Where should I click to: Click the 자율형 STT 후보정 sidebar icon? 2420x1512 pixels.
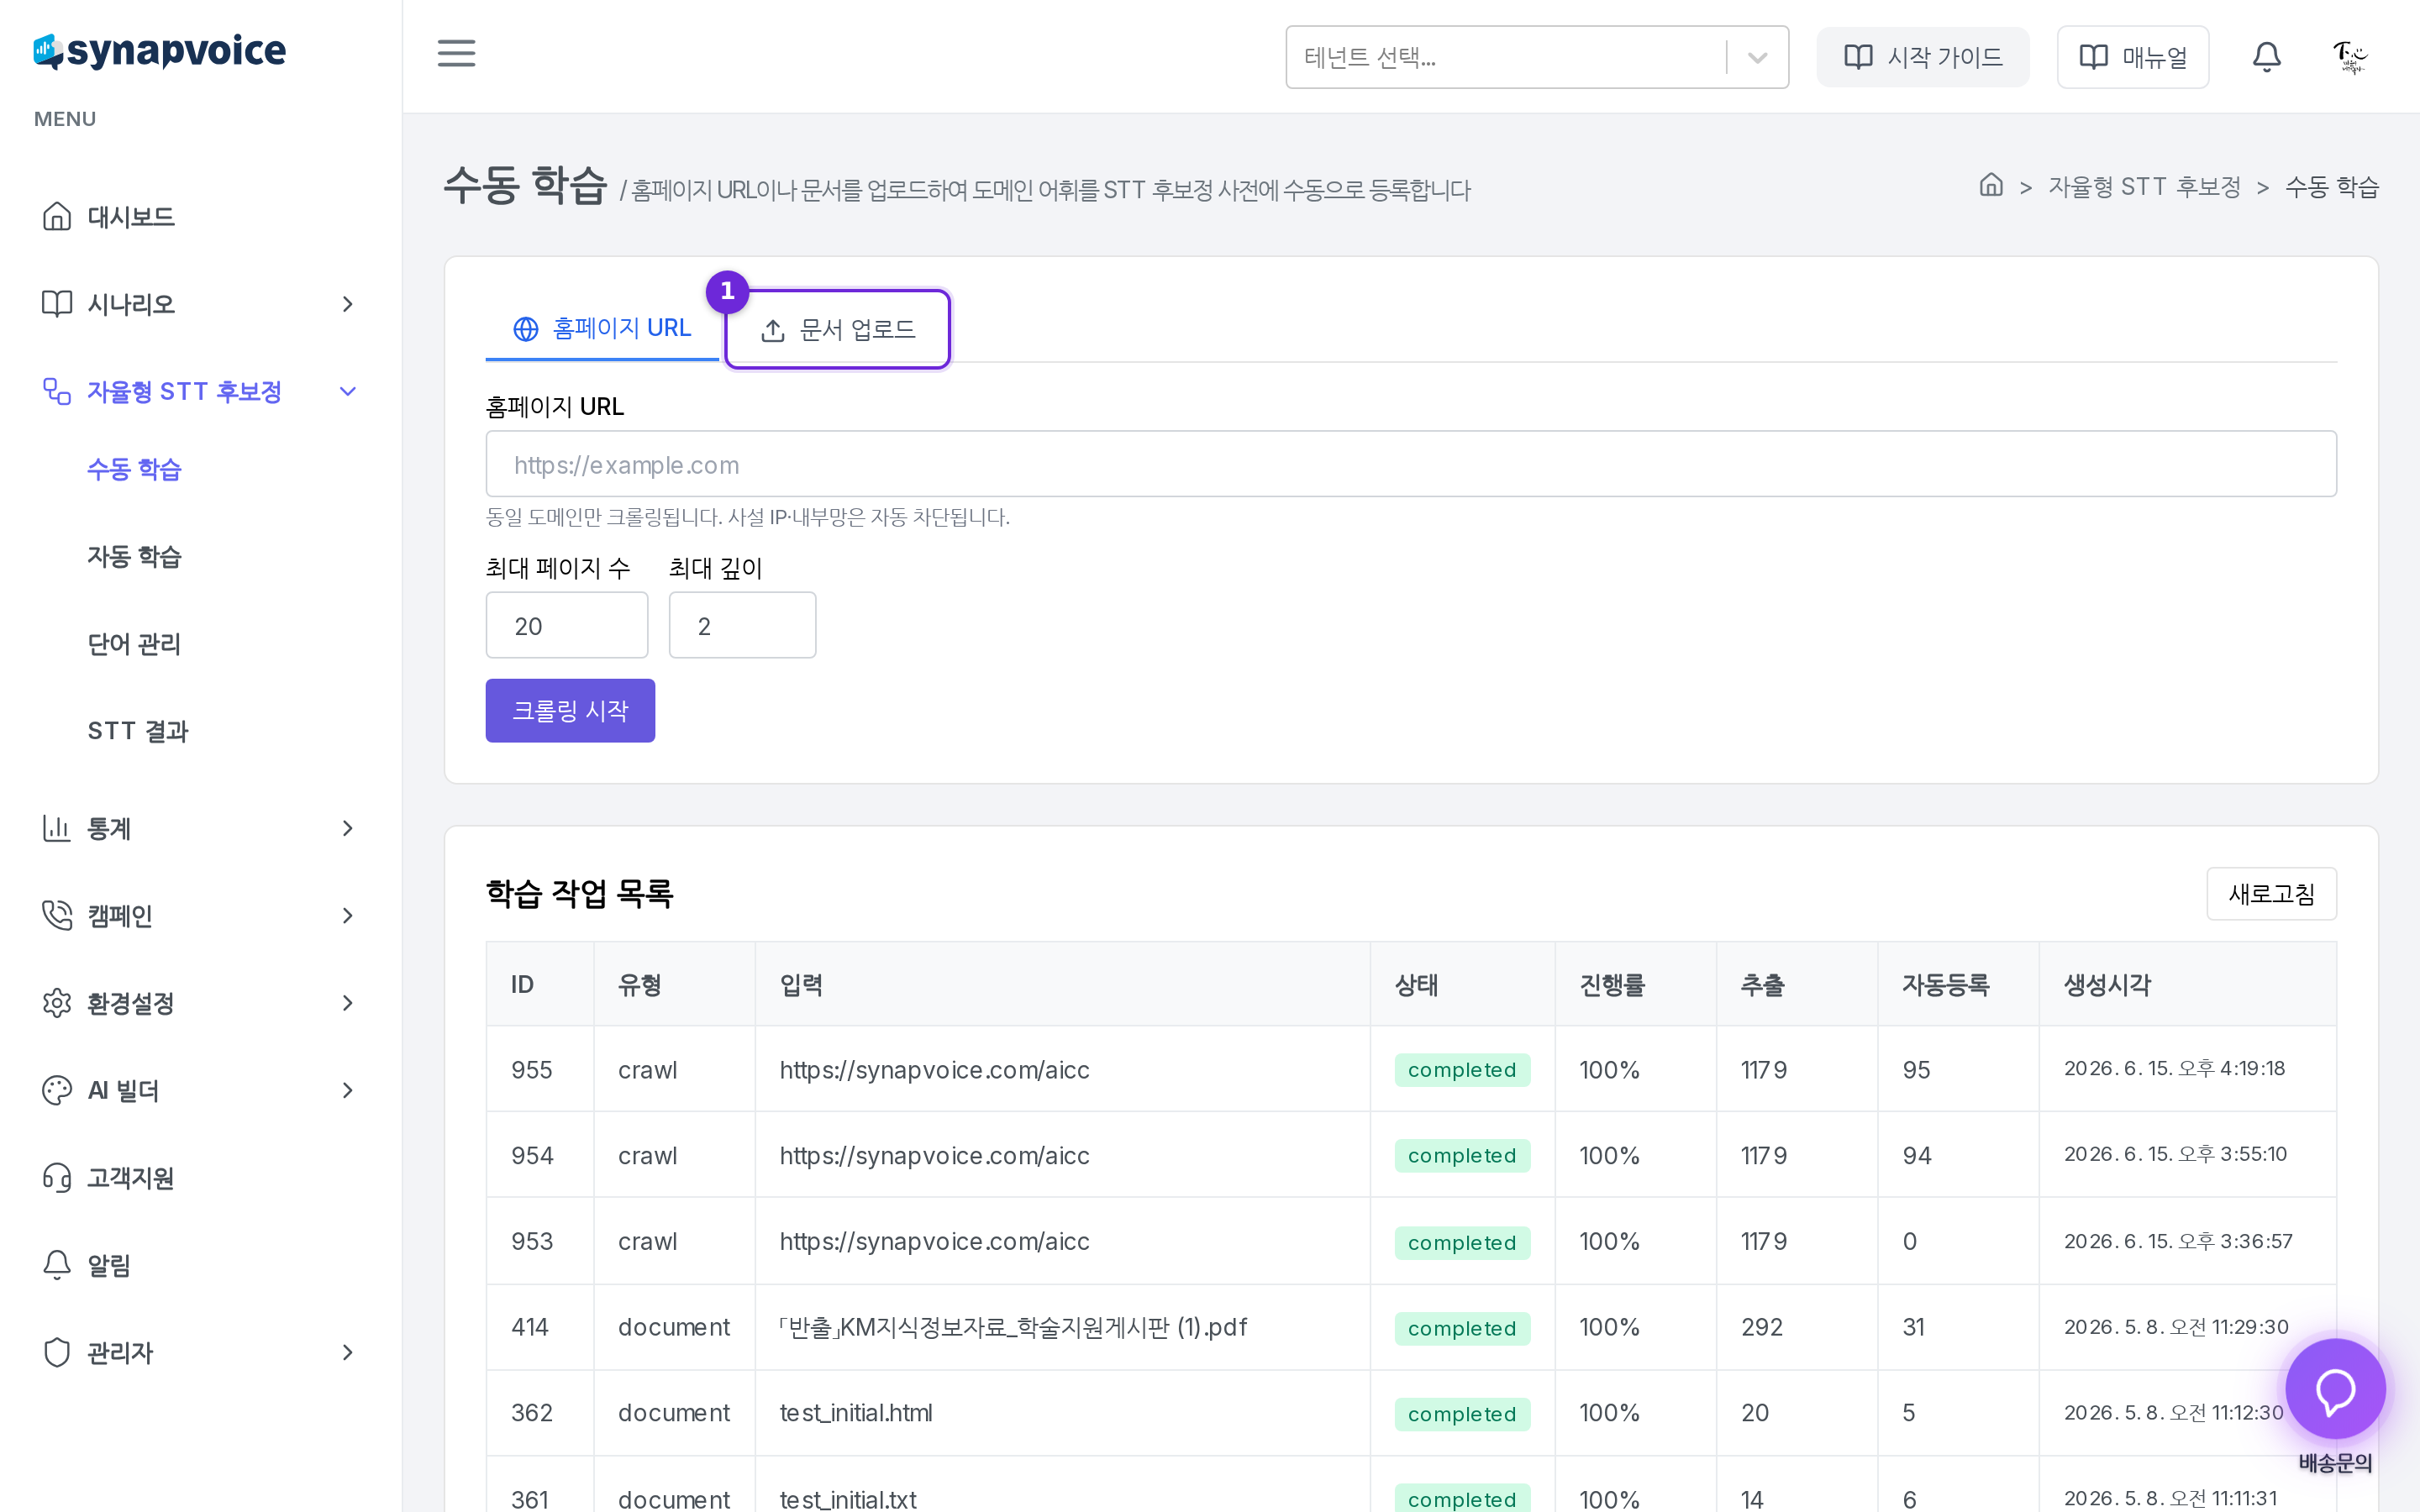click(x=57, y=391)
